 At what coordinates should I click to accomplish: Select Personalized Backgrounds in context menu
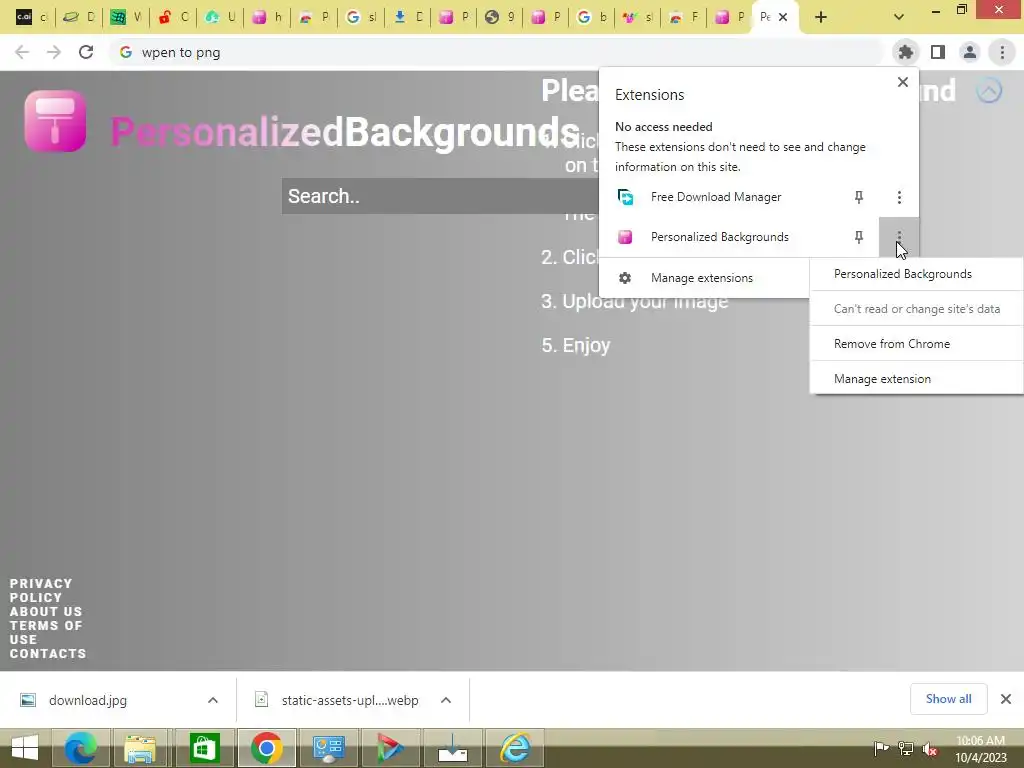pyautogui.click(x=916, y=274)
